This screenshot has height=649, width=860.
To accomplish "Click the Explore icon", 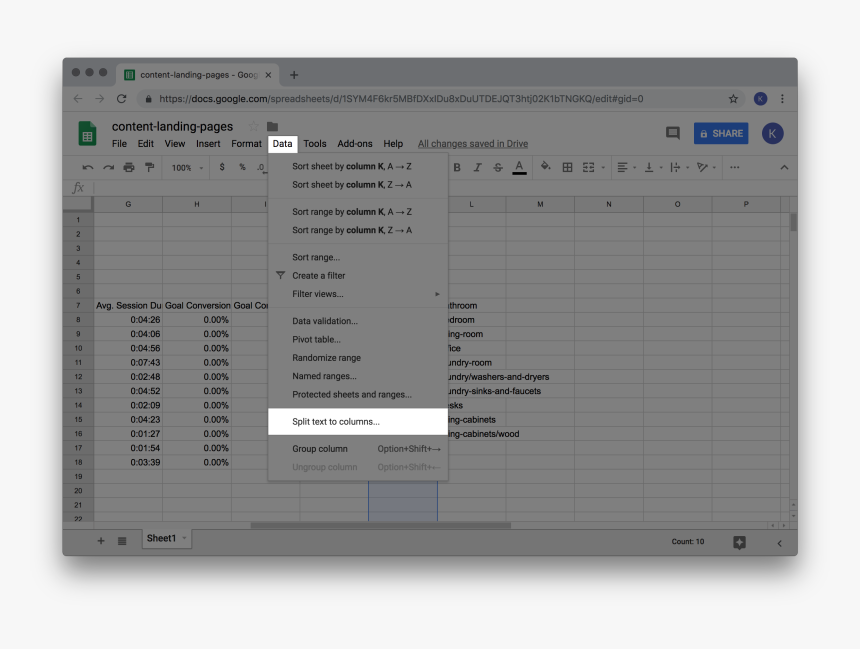I will 739,542.
